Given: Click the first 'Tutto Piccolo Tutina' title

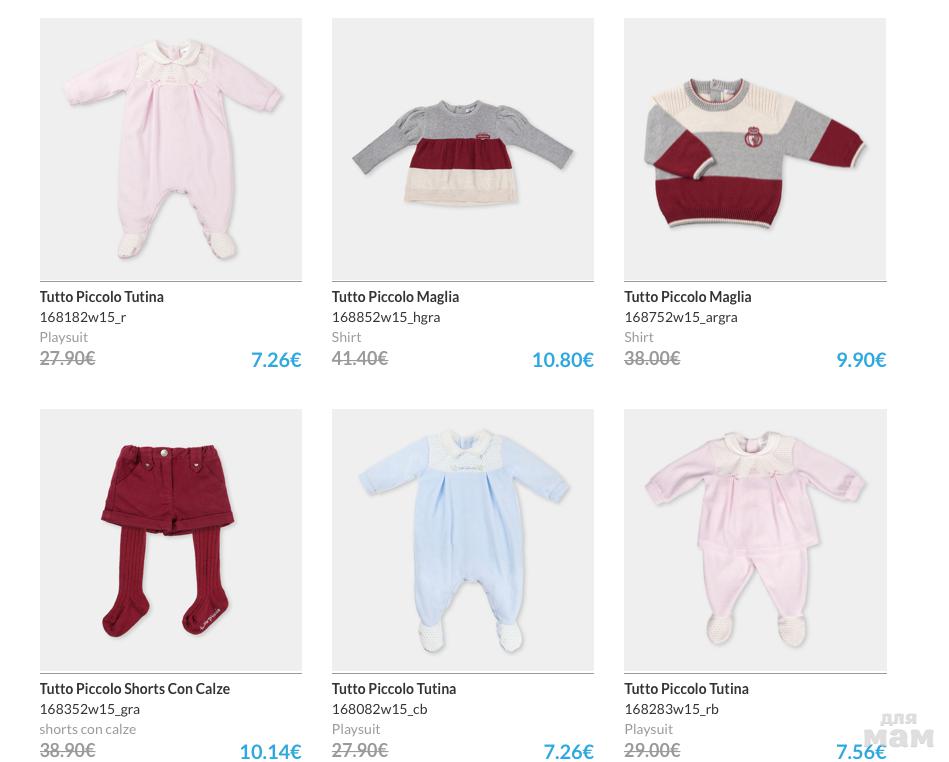Looking at the screenshot, I should tap(101, 297).
